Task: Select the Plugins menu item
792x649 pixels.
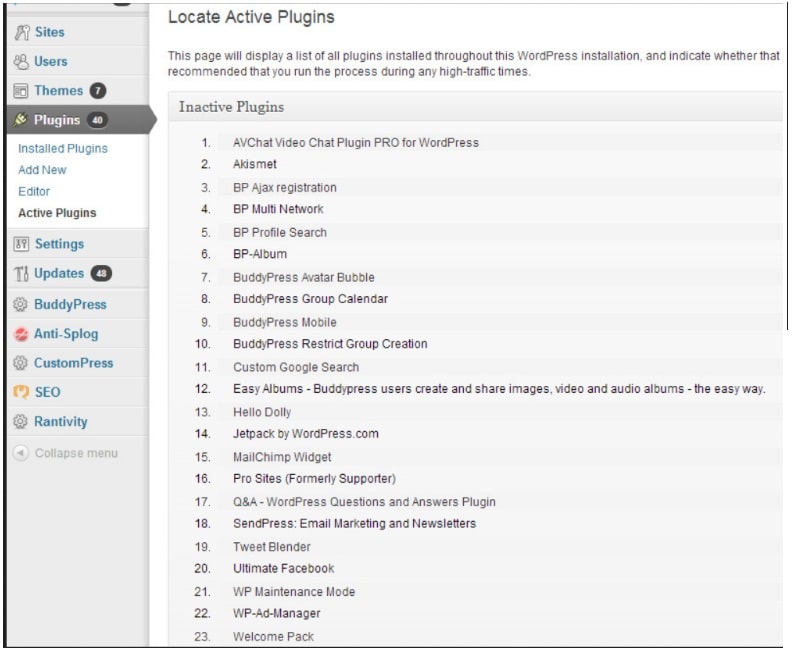Action: click(x=57, y=120)
